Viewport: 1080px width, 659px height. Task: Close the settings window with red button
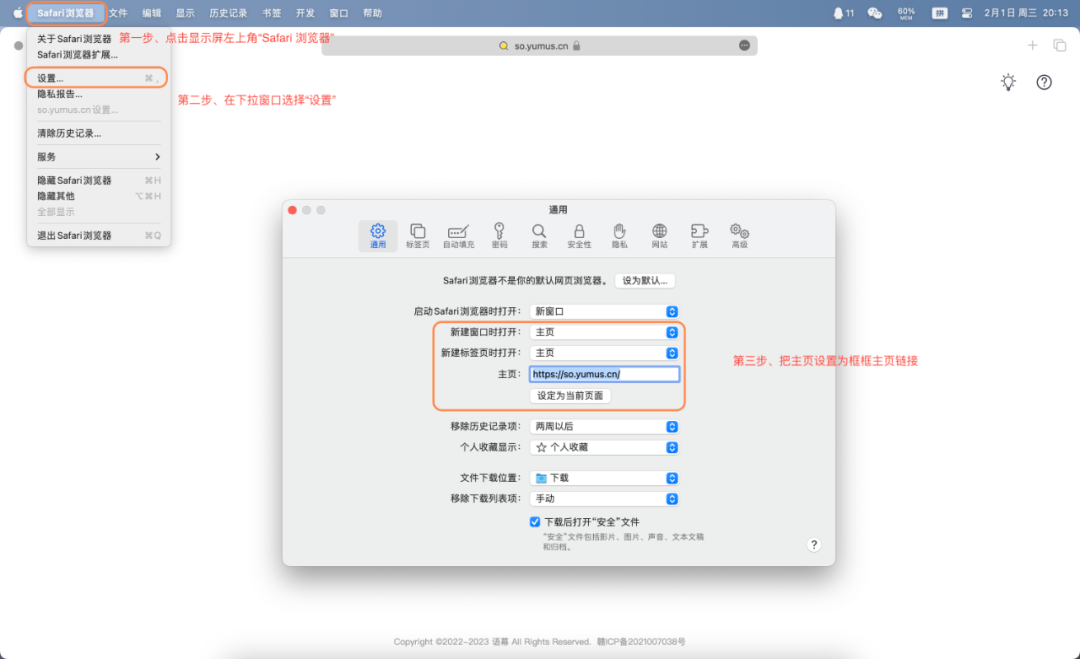292,210
